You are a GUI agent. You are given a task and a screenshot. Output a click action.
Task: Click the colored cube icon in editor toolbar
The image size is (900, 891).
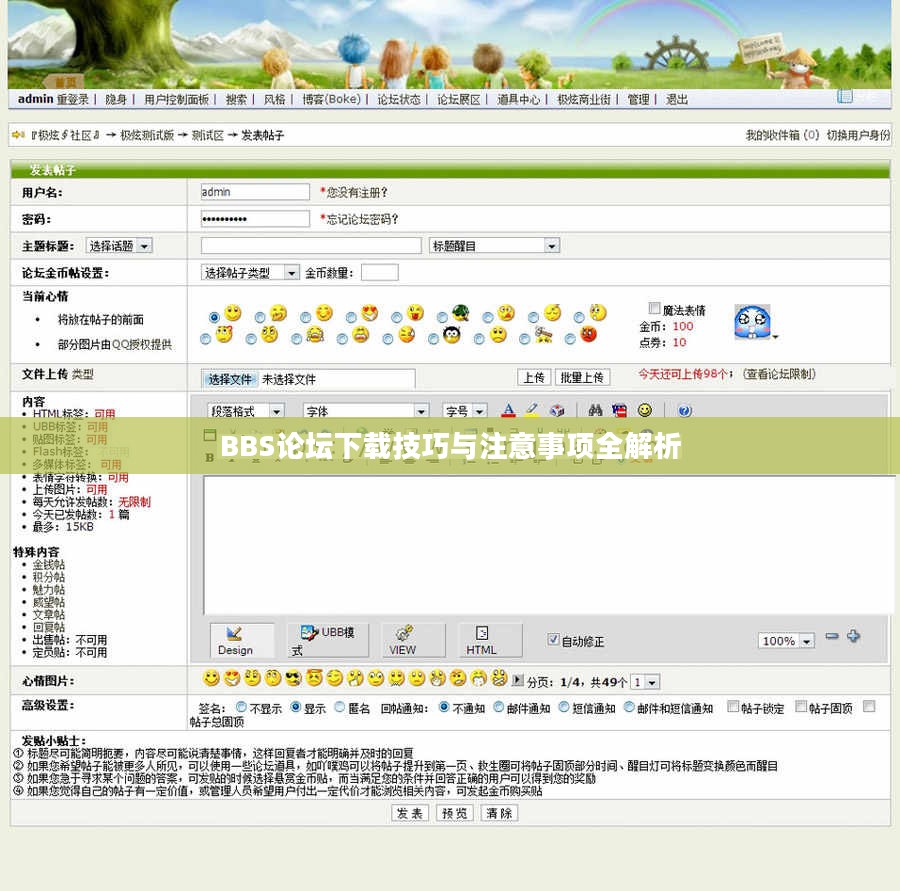pos(556,410)
